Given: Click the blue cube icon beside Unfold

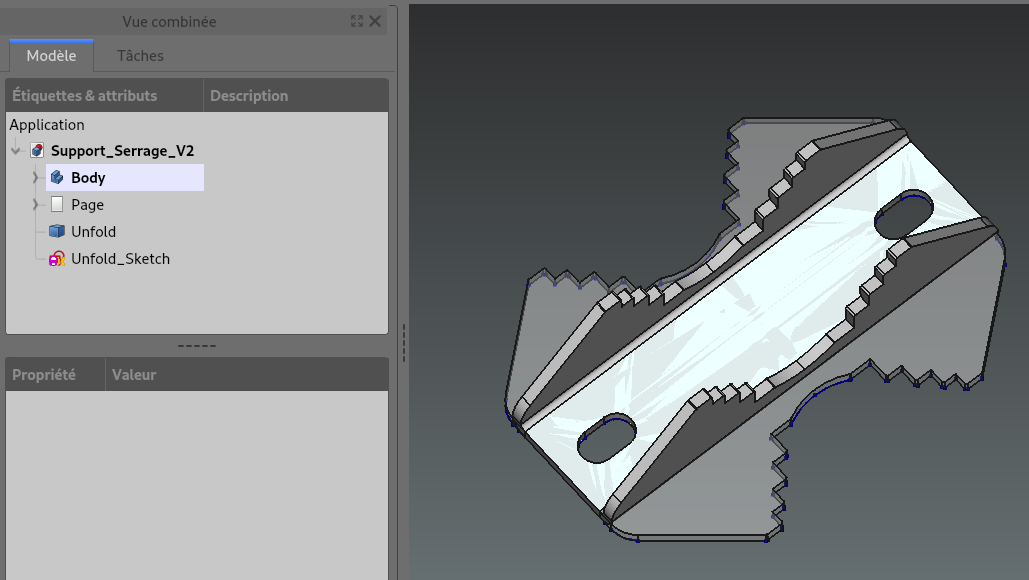Looking at the screenshot, I should (x=57, y=232).
